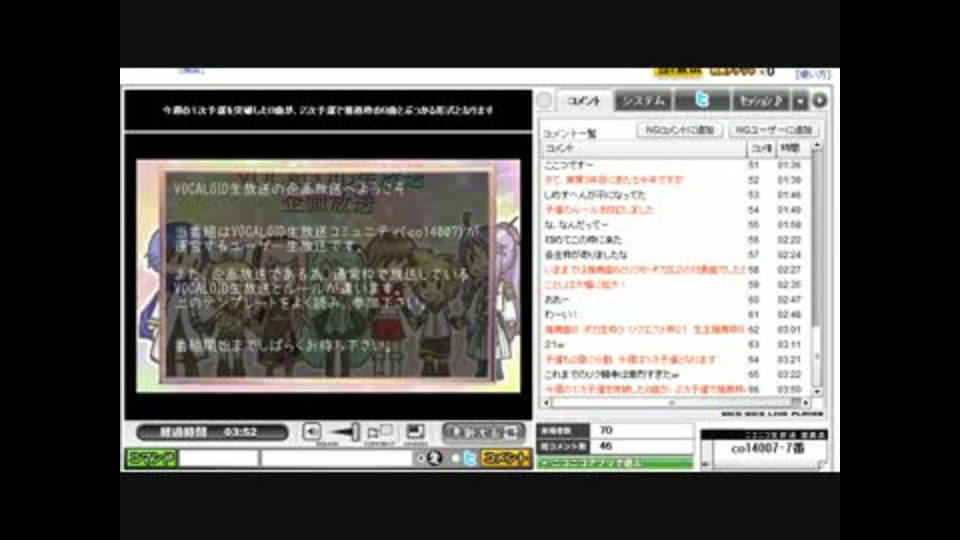Select red comment row number 66
Screen dimensions: 960x540
click(x=675, y=389)
